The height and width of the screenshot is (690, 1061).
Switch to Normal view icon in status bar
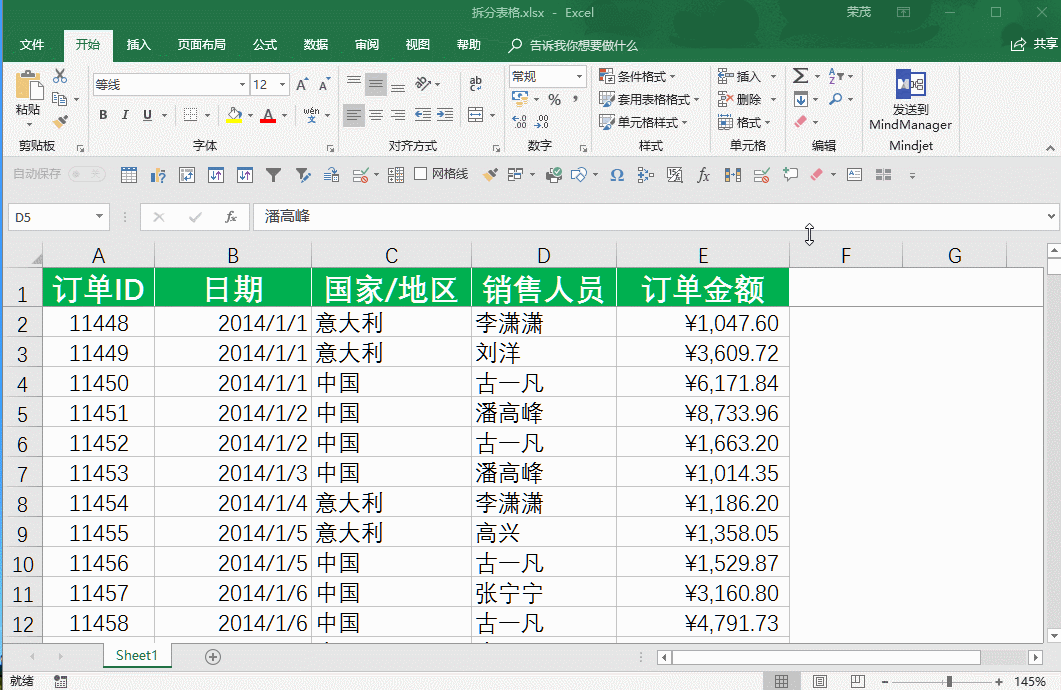coord(782,681)
